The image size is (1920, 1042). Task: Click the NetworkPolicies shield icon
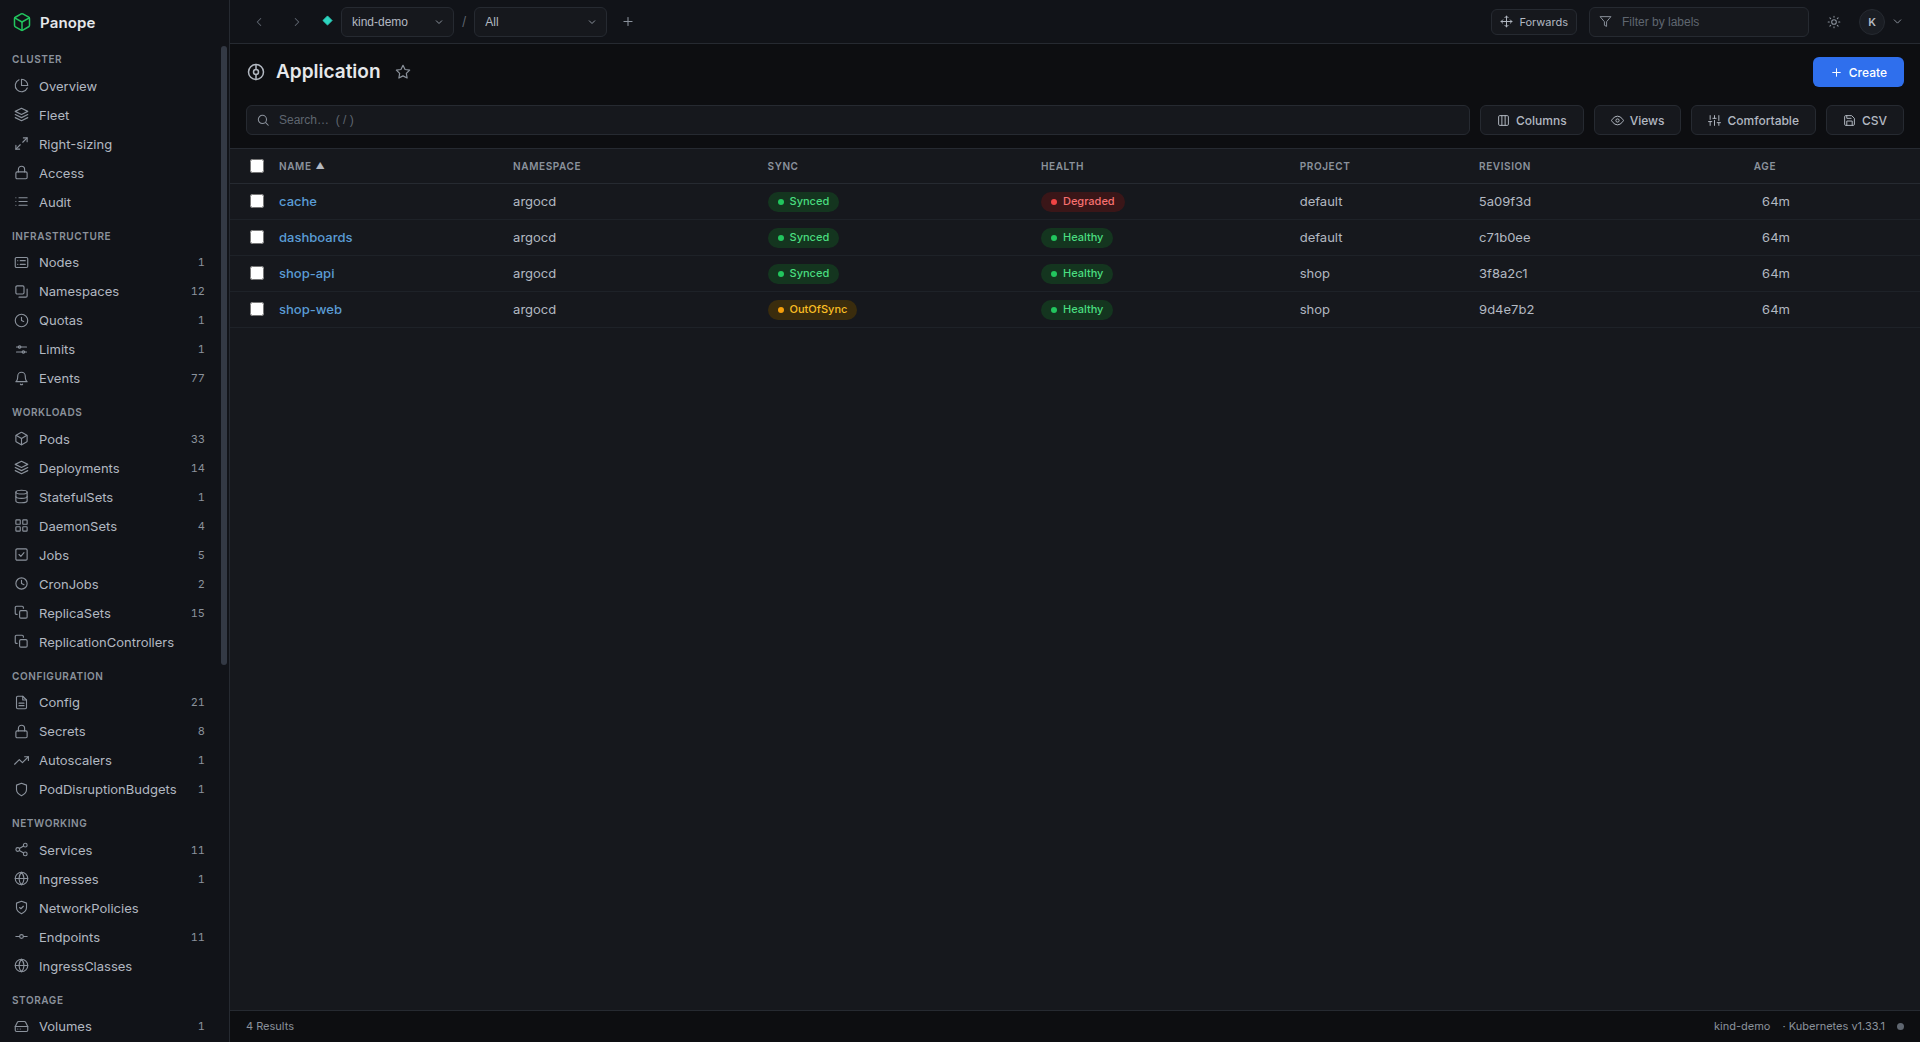click(21, 908)
